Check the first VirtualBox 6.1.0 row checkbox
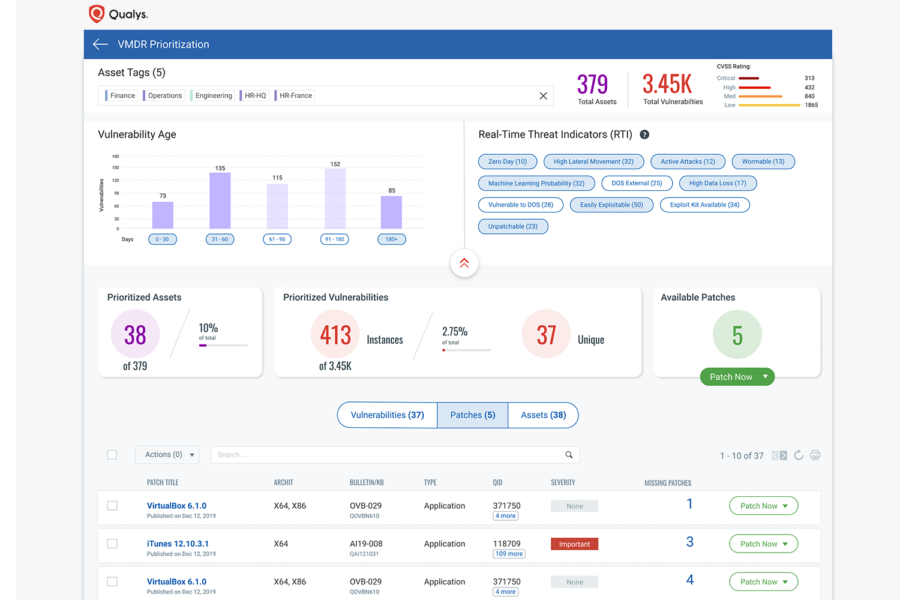 pos(112,506)
